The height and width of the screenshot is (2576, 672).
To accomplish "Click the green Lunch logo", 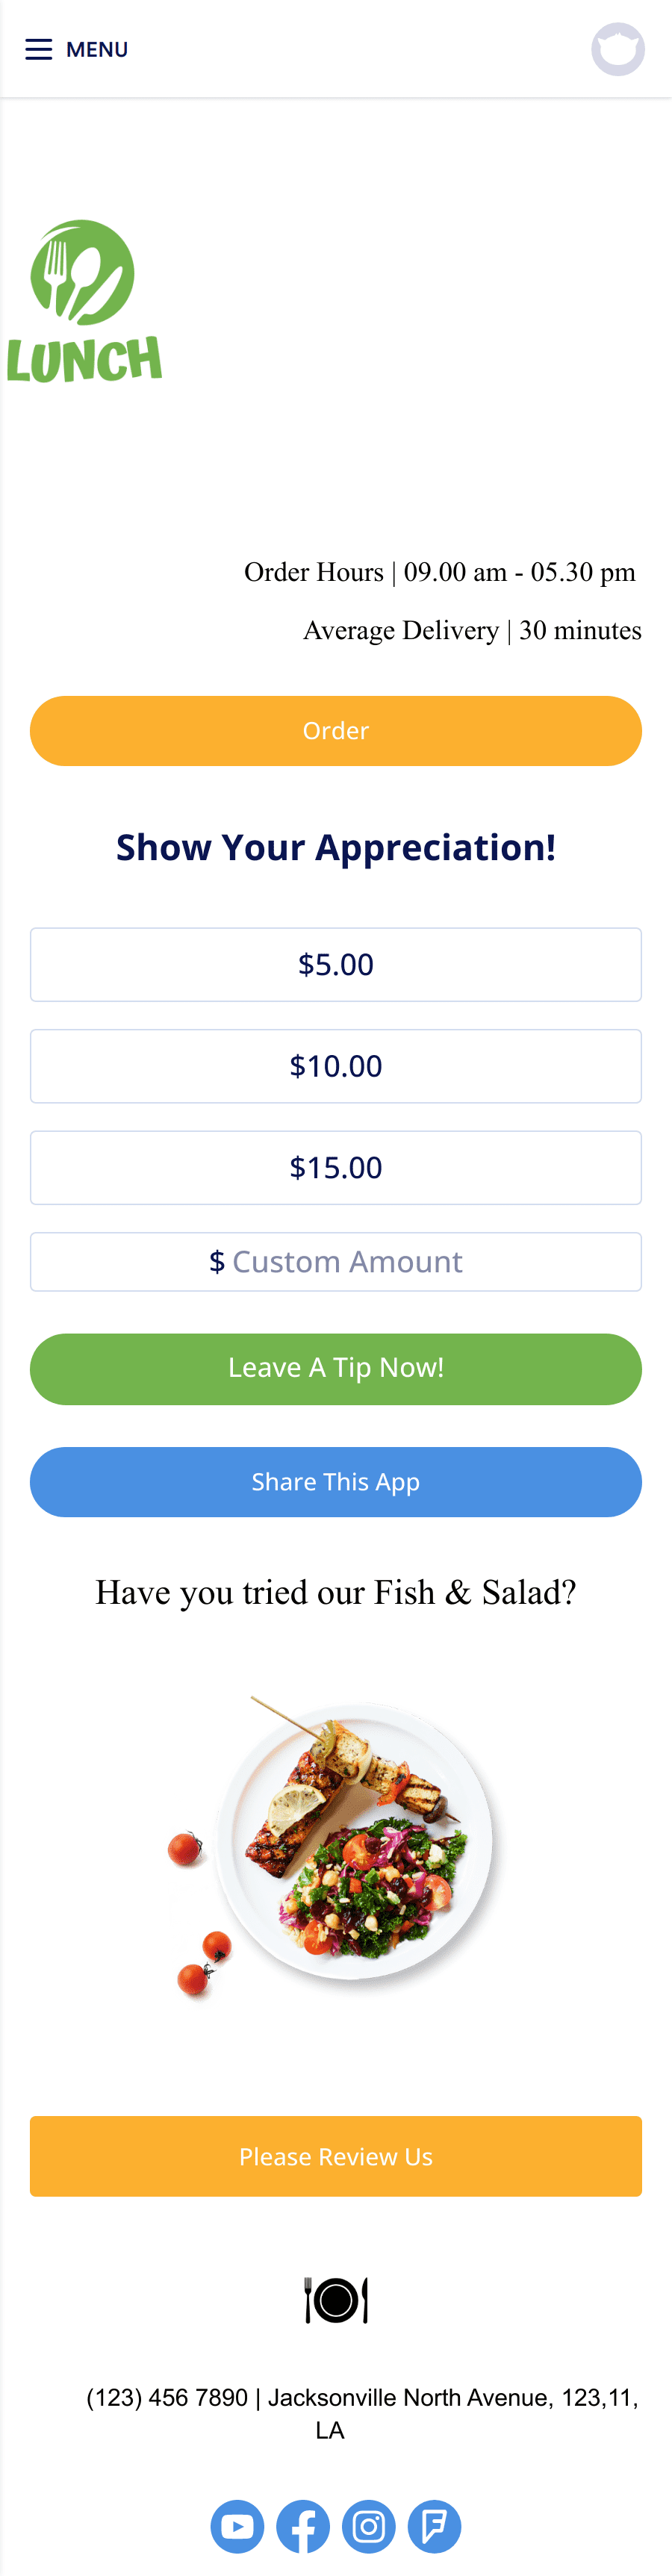I will tap(84, 302).
